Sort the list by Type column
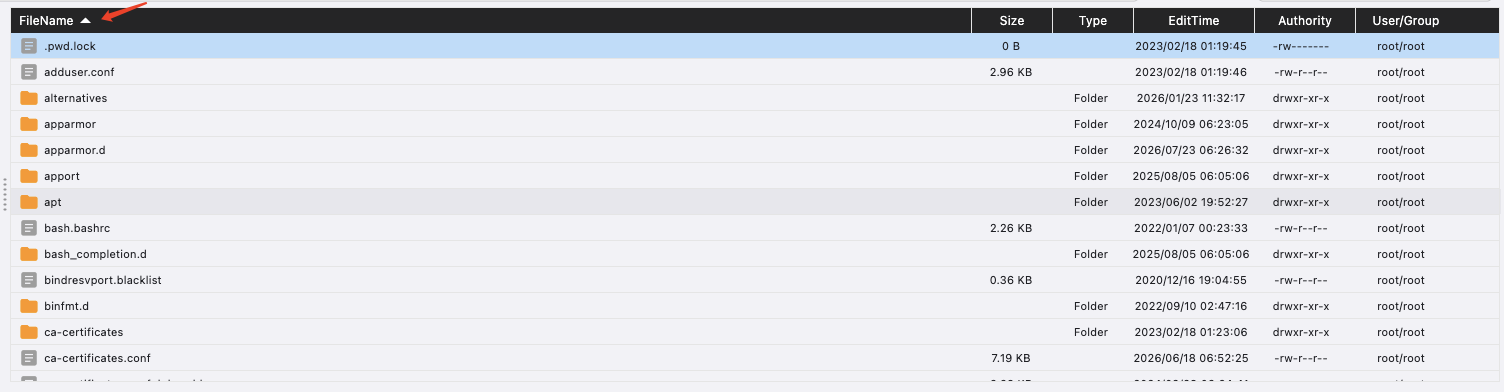The height and width of the screenshot is (392, 1504). pyautogui.click(x=1093, y=20)
